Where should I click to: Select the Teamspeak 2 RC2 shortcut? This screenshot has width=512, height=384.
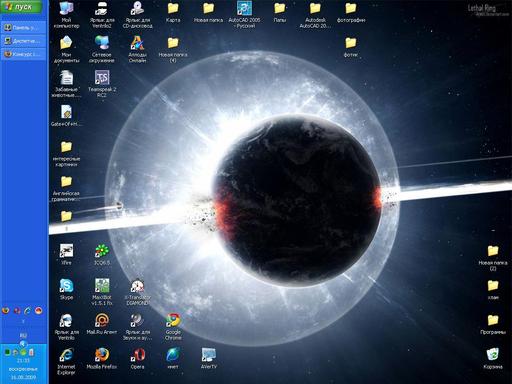pos(102,84)
